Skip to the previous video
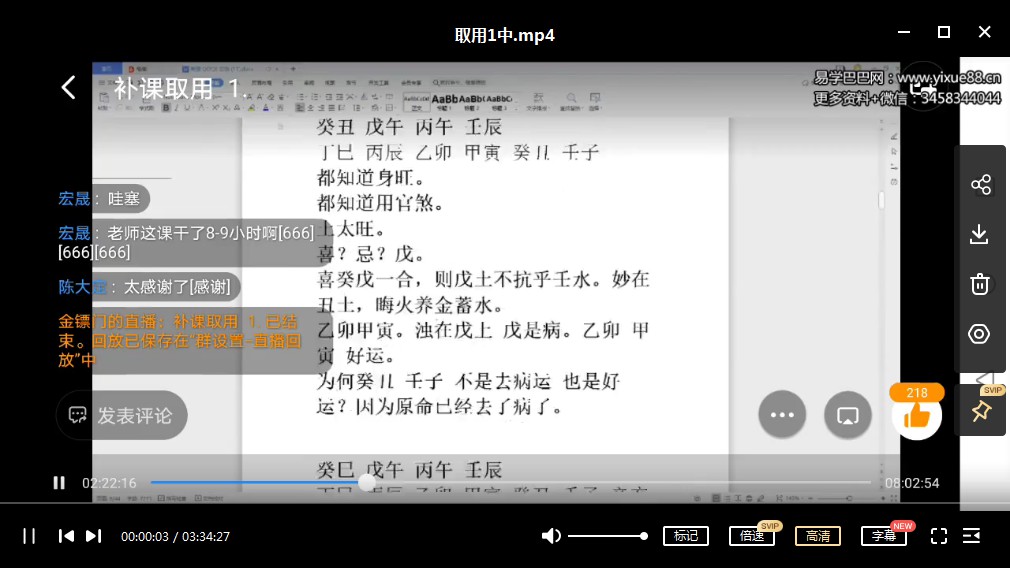The height and width of the screenshot is (568, 1010). coord(66,536)
